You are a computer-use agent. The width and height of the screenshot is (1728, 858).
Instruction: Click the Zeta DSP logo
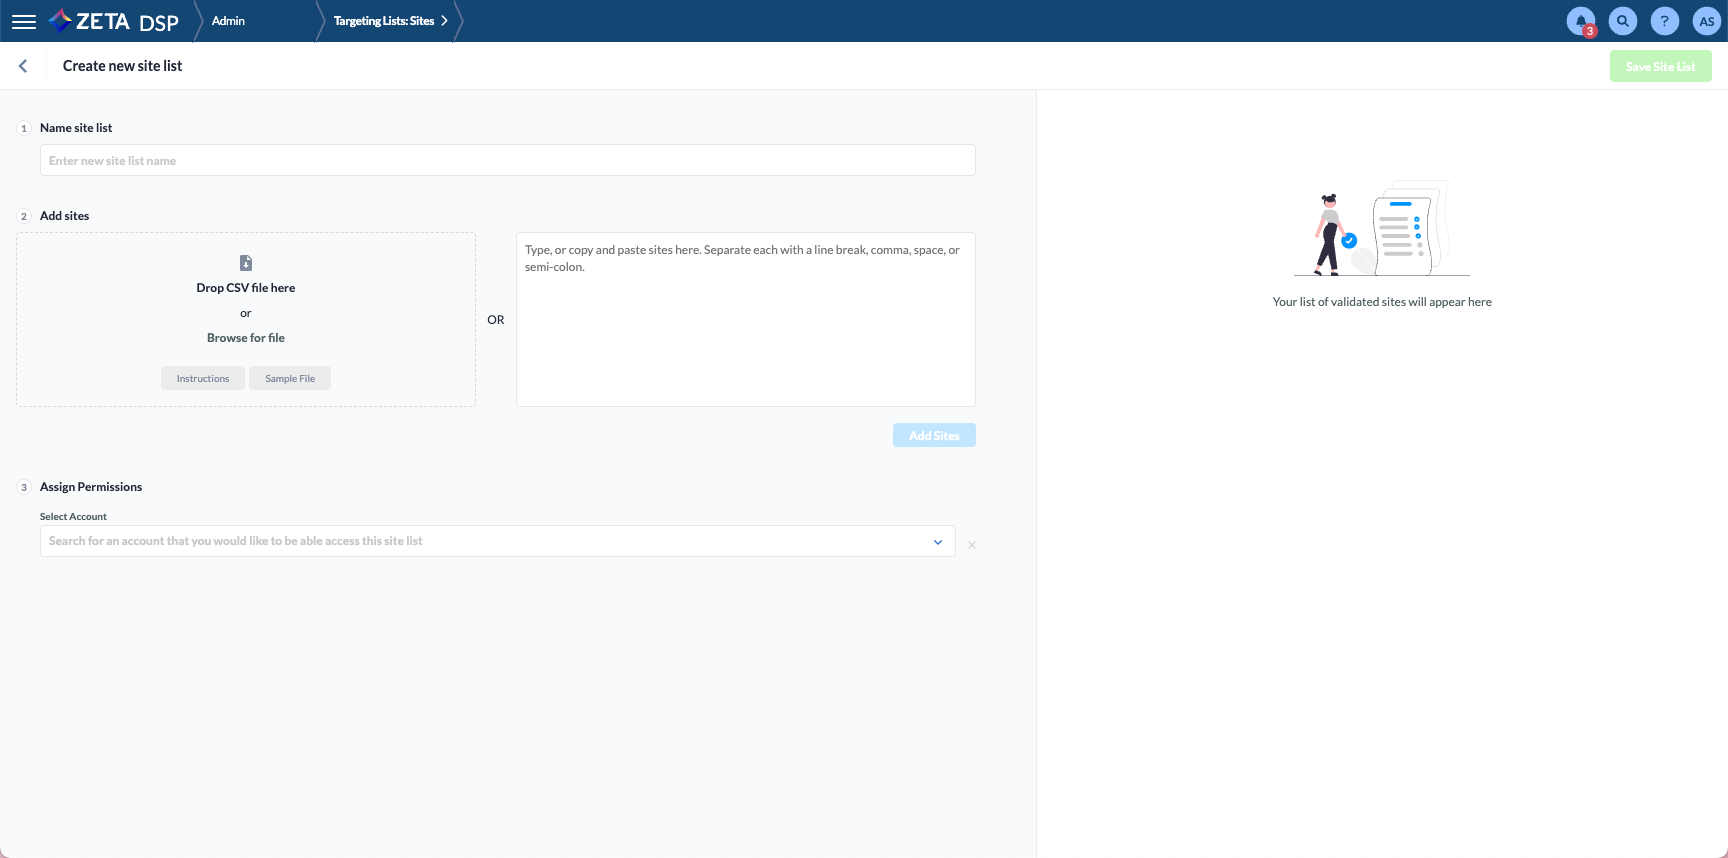[x=114, y=21]
